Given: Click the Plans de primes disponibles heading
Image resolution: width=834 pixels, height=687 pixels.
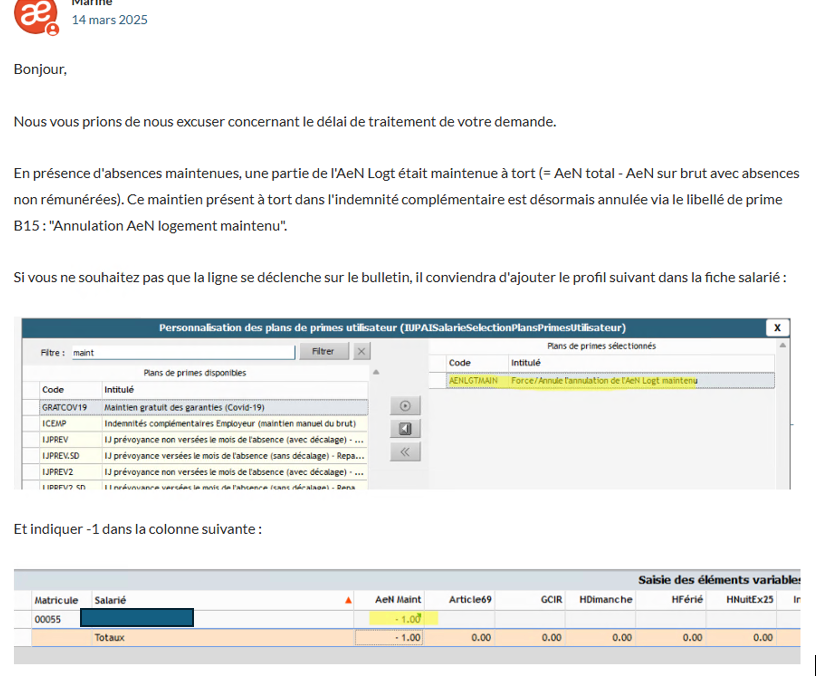Looking at the screenshot, I should tap(195, 373).
